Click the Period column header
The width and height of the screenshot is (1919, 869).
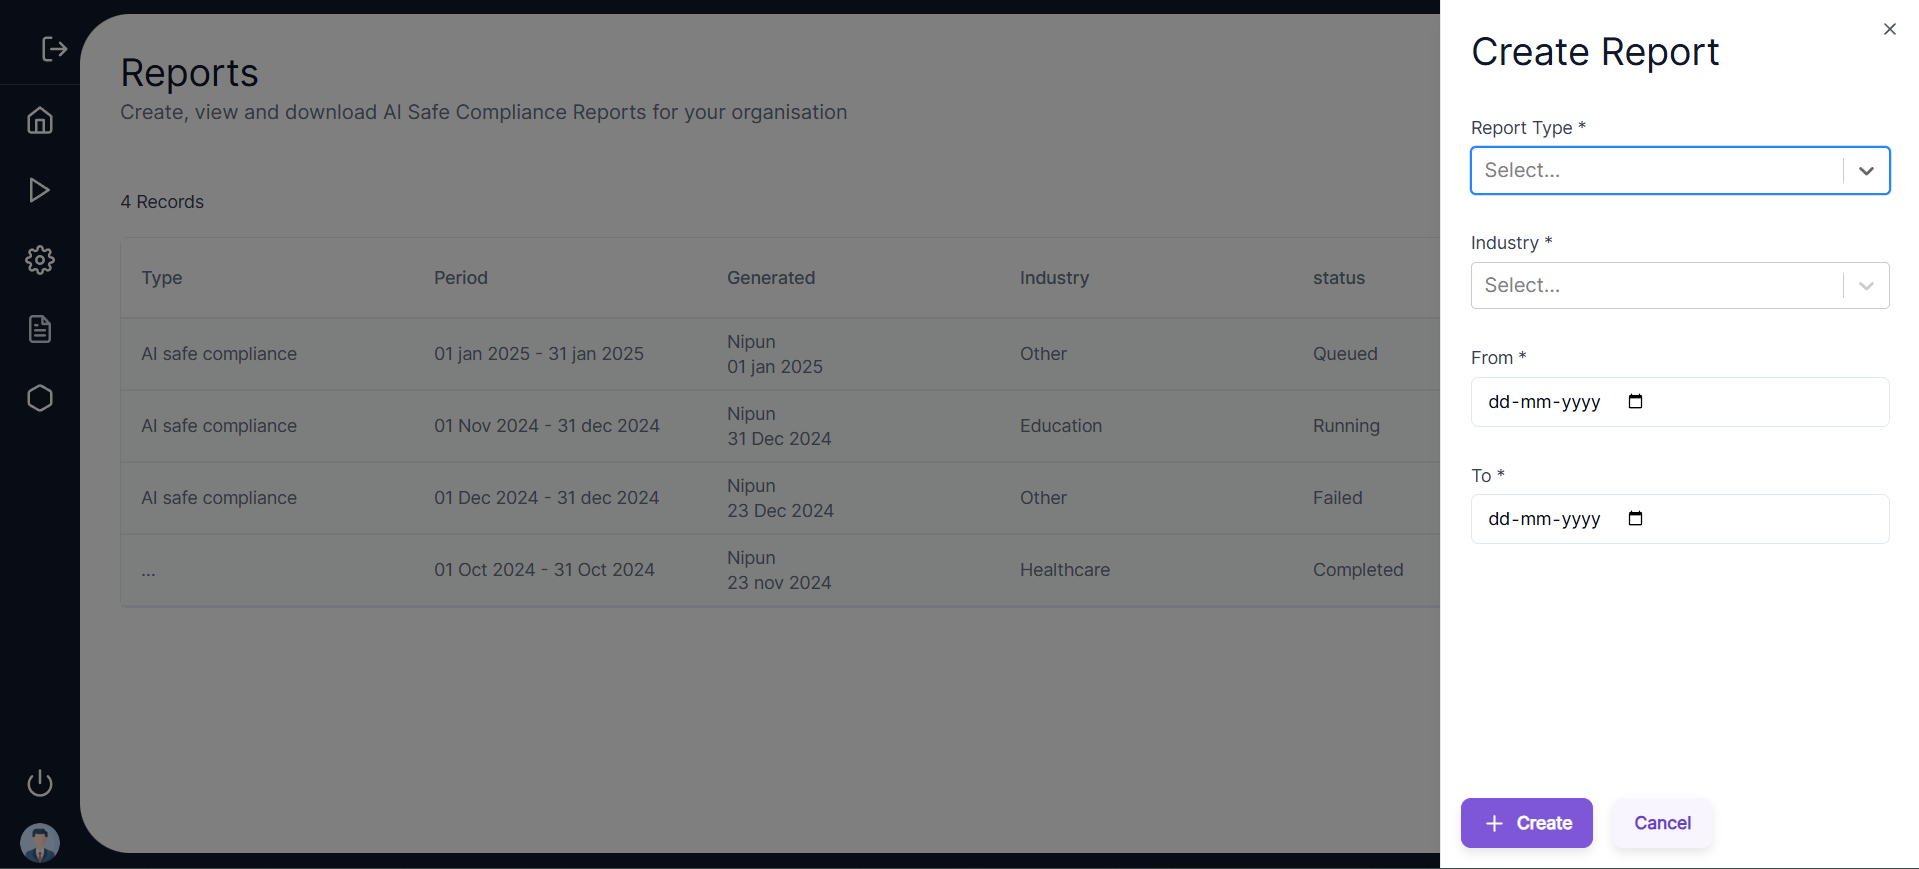(x=461, y=278)
